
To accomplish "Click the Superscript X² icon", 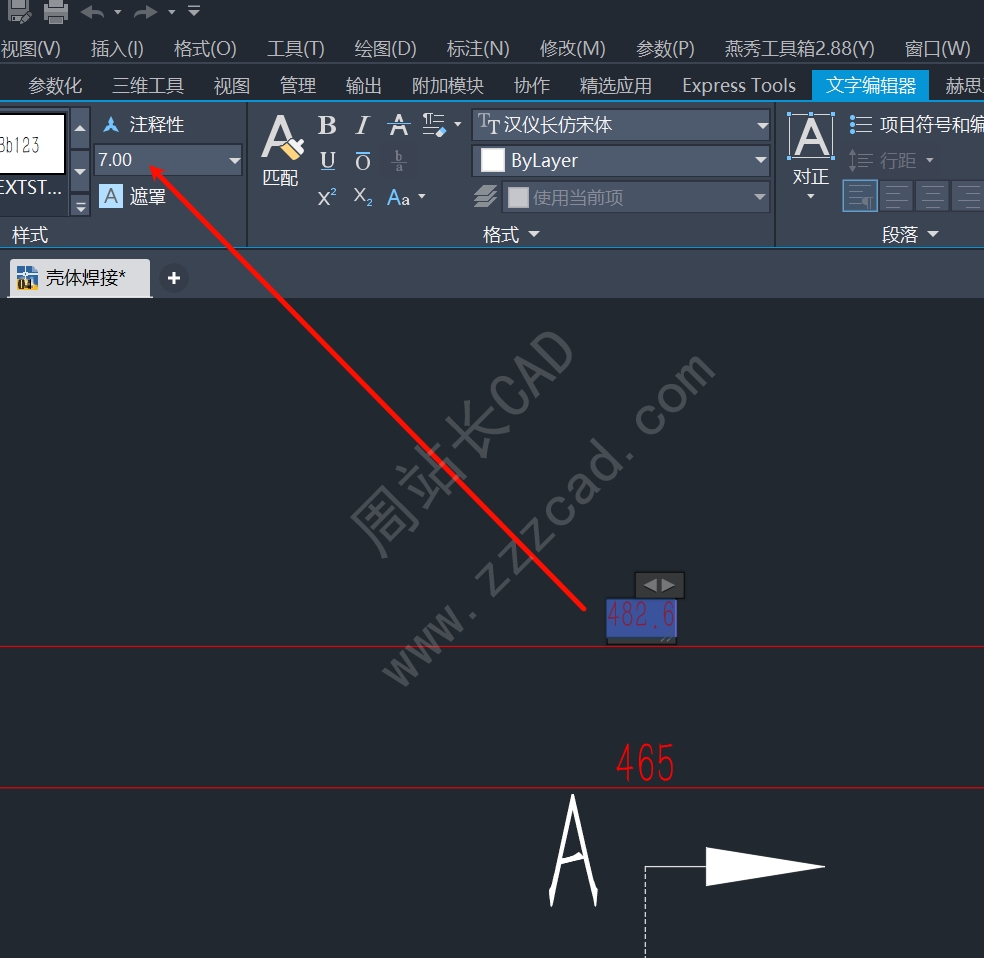I will coord(327,197).
